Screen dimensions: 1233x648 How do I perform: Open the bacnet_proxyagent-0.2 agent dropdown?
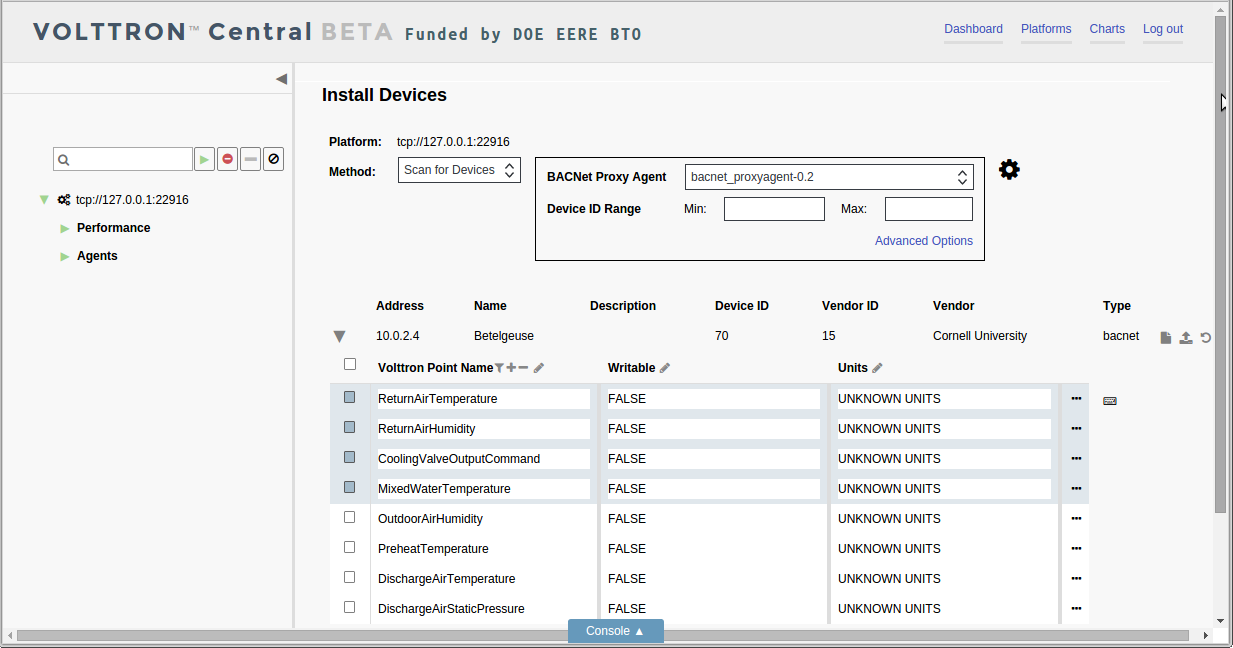click(x=829, y=177)
